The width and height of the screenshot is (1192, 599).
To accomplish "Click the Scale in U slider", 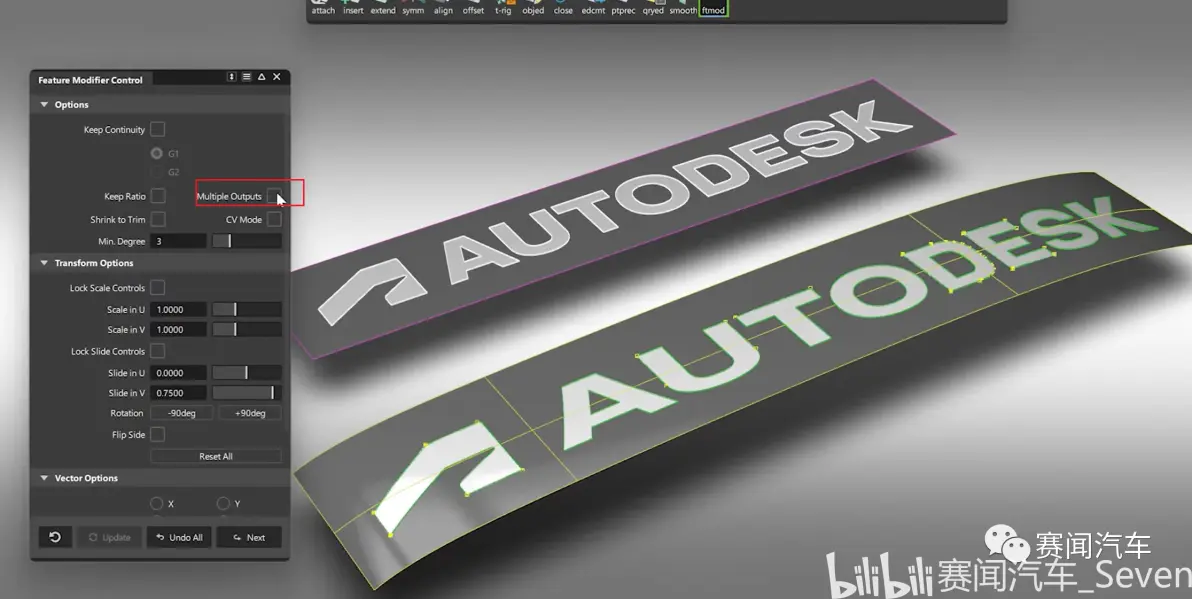I will coord(246,309).
